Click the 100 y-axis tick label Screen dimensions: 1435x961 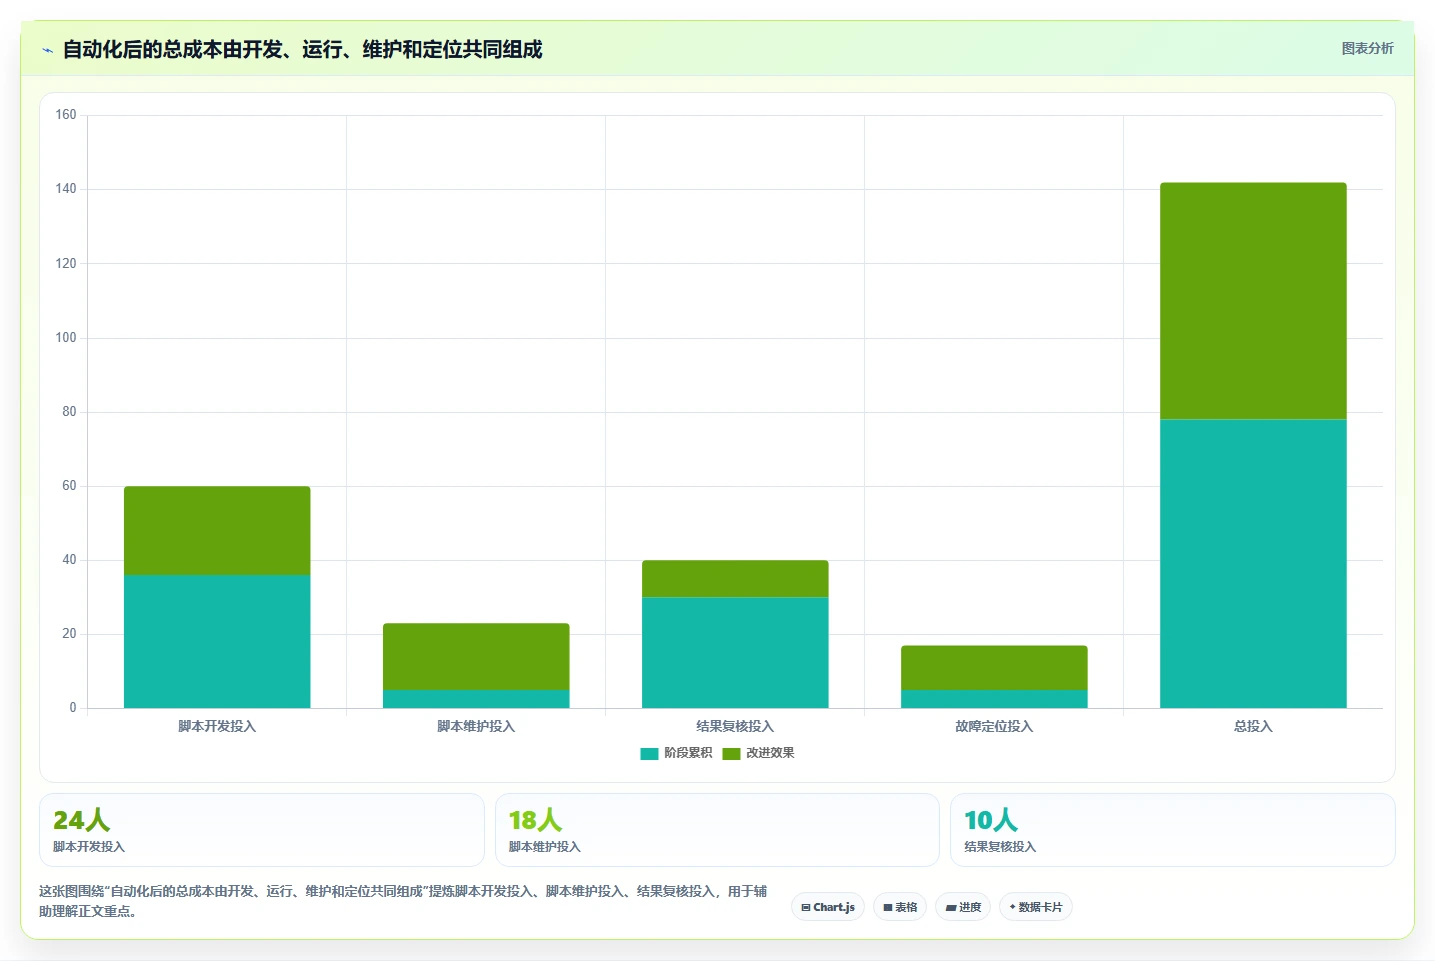(66, 338)
